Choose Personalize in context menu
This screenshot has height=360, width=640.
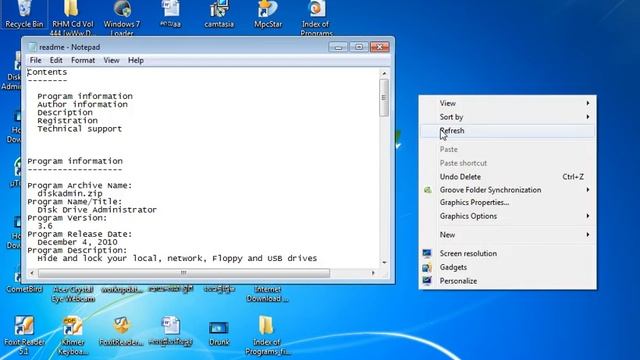pos(507,281)
